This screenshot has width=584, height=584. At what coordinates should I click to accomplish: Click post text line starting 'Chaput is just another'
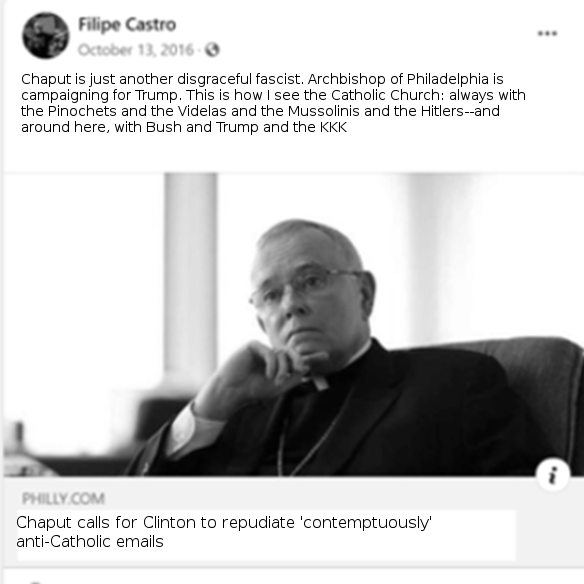tap(262, 79)
